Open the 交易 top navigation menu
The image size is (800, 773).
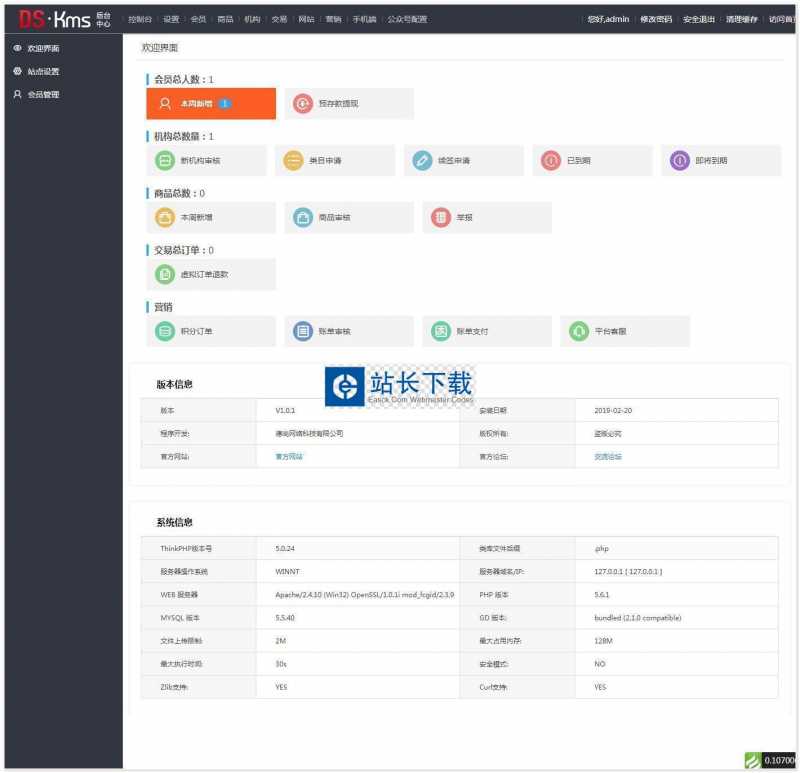pyautogui.click(x=279, y=19)
